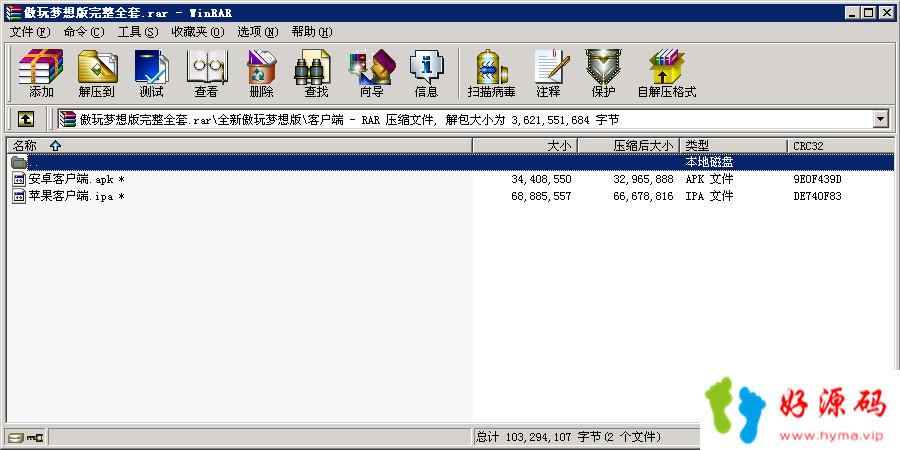The height and width of the screenshot is (450, 900).
Task: Click 扫描病毒 (Virus Scan) icon
Action: (x=491, y=73)
